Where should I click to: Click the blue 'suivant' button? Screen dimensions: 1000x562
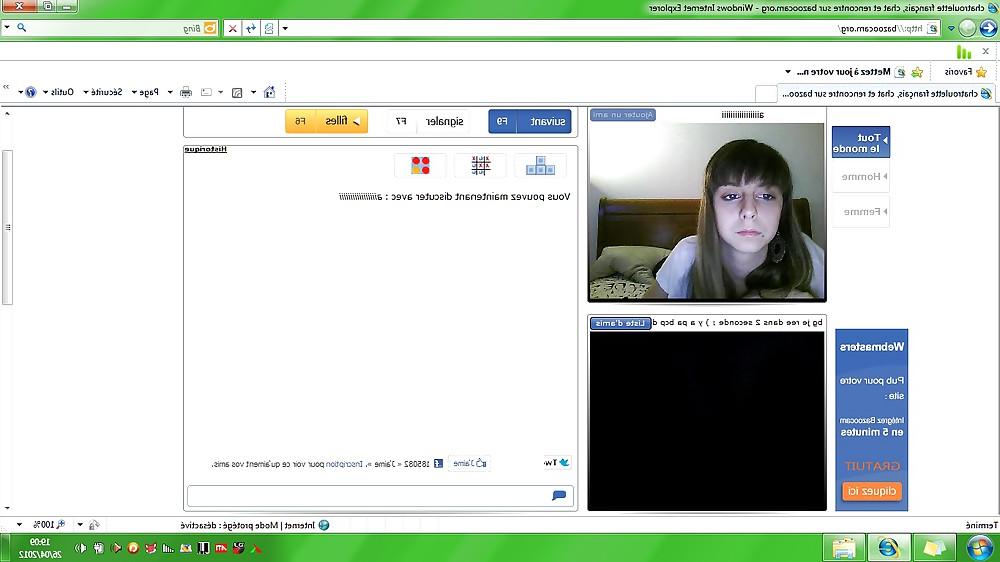pyautogui.click(x=545, y=121)
